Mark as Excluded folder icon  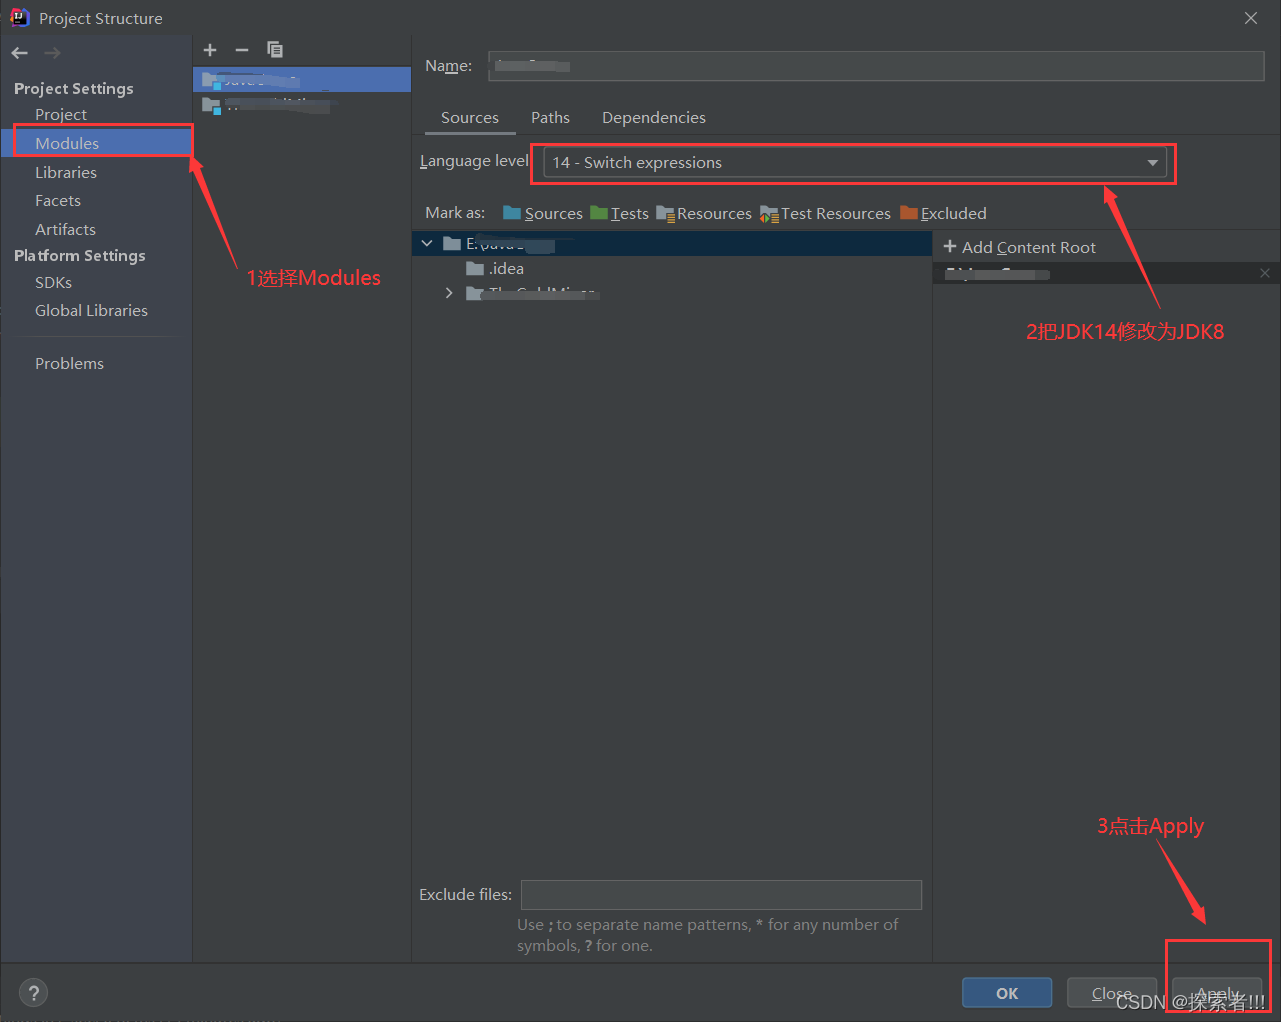[x=909, y=213]
